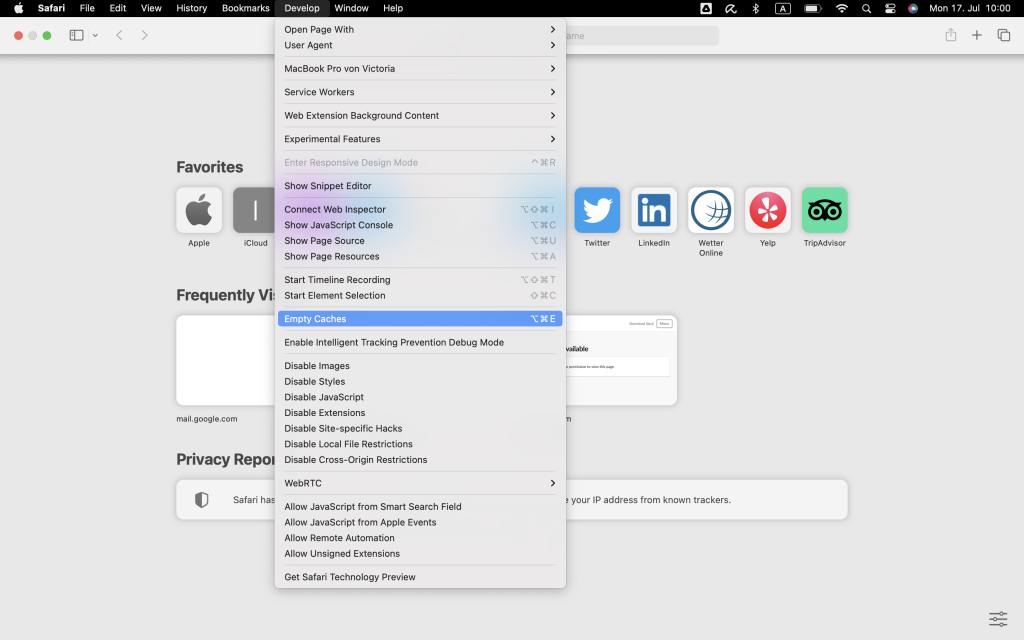Image resolution: width=1024 pixels, height=640 pixels.
Task: Select Empty Caches from the menu
Action: [x=315, y=319]
